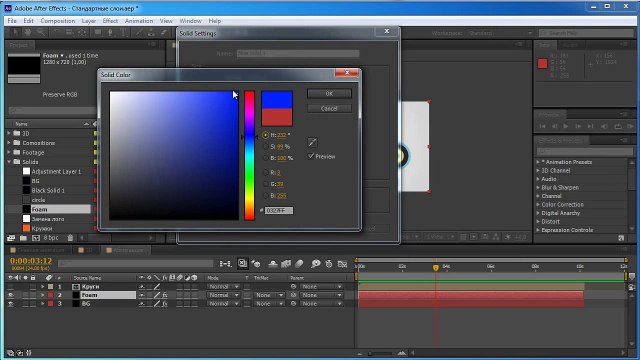This screenshot has width=640, height=360.
Task: Click the OK button in Solid Color dialog
Action: coord(329,94)
